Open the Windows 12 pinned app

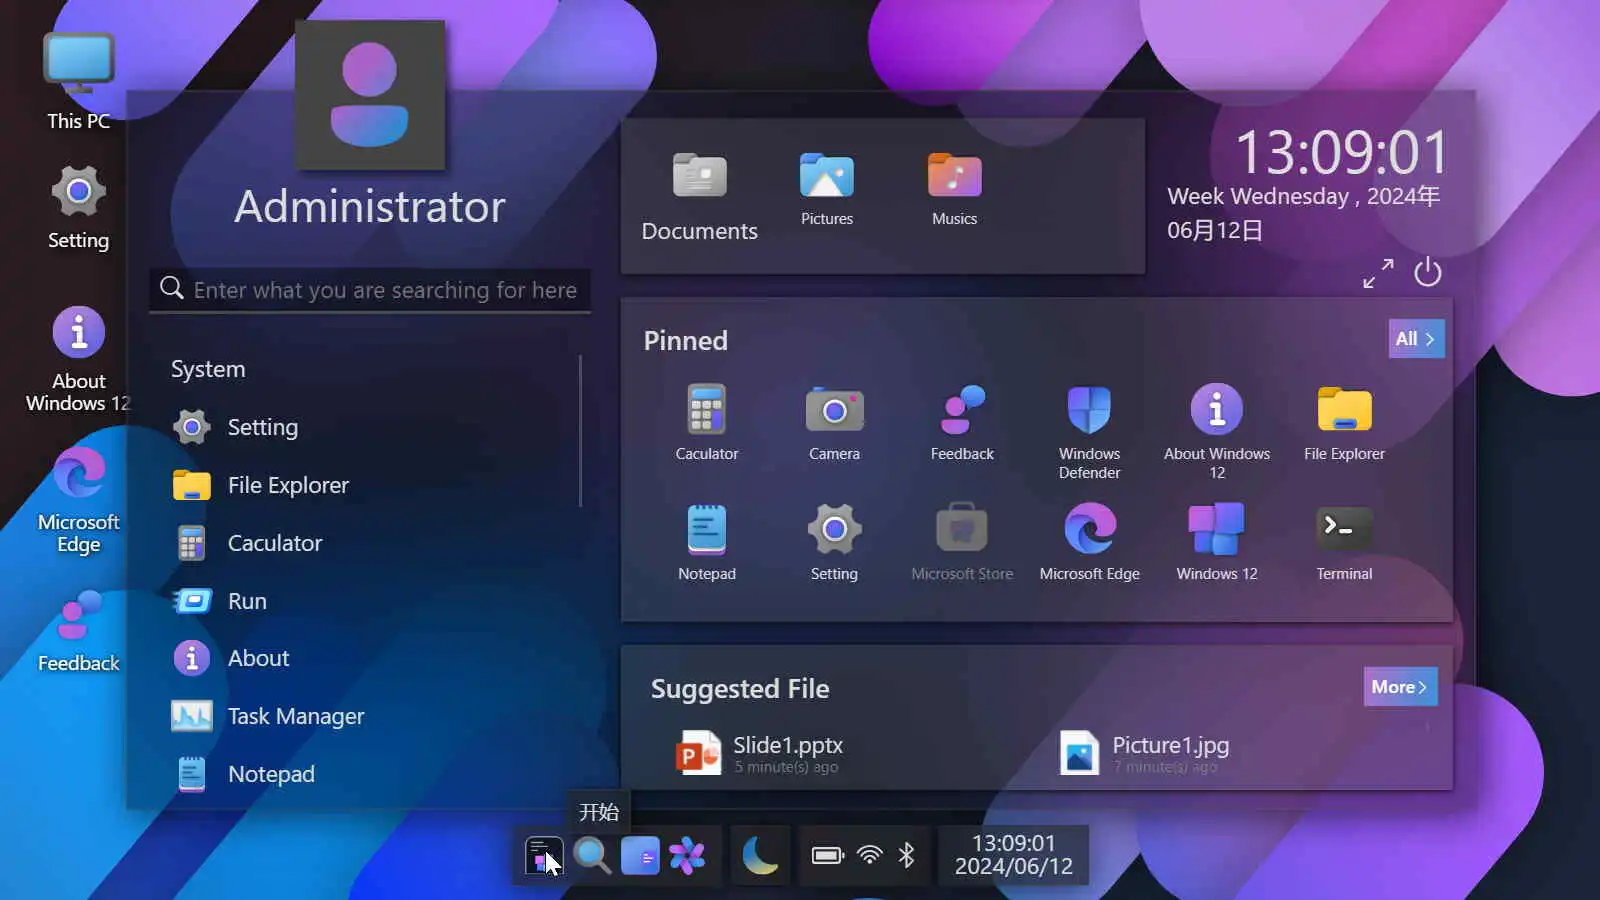coord(1217,542)
